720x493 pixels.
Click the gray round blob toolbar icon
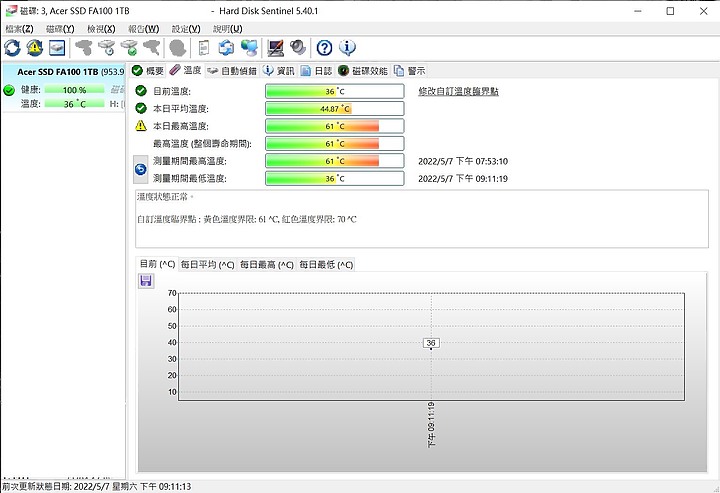click(178, 48)
